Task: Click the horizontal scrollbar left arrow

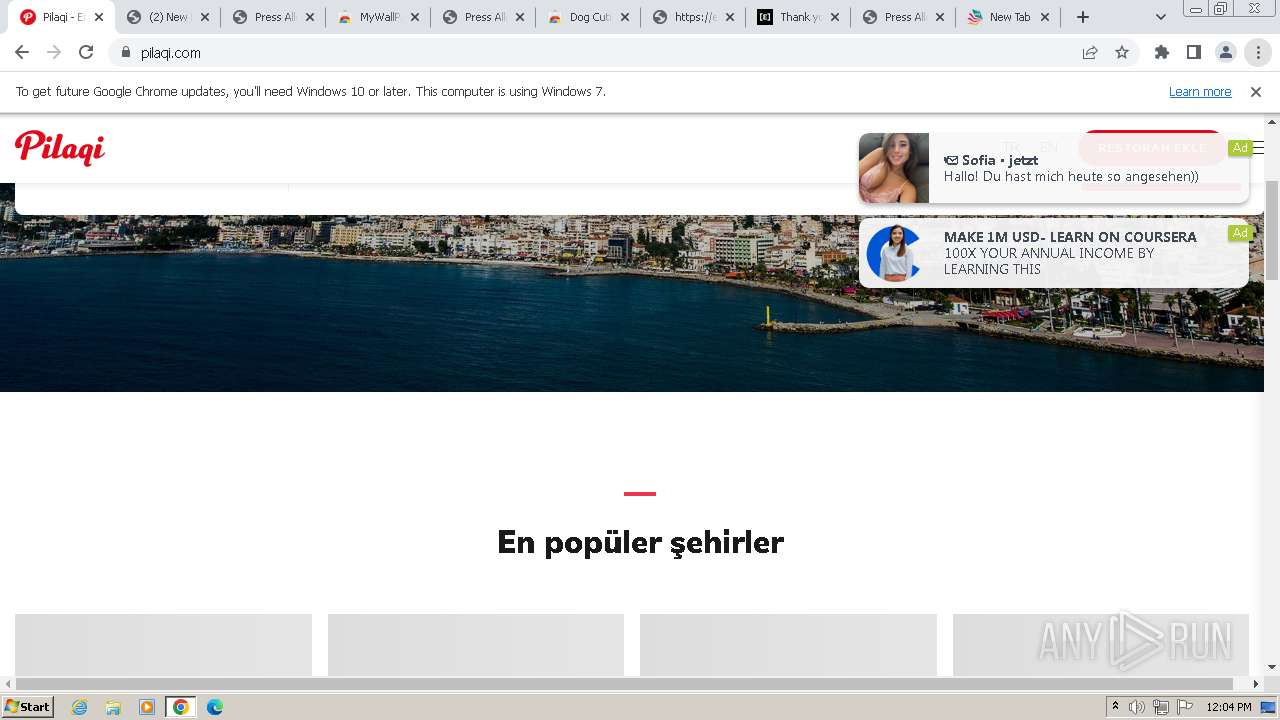Action: point(8,684)
